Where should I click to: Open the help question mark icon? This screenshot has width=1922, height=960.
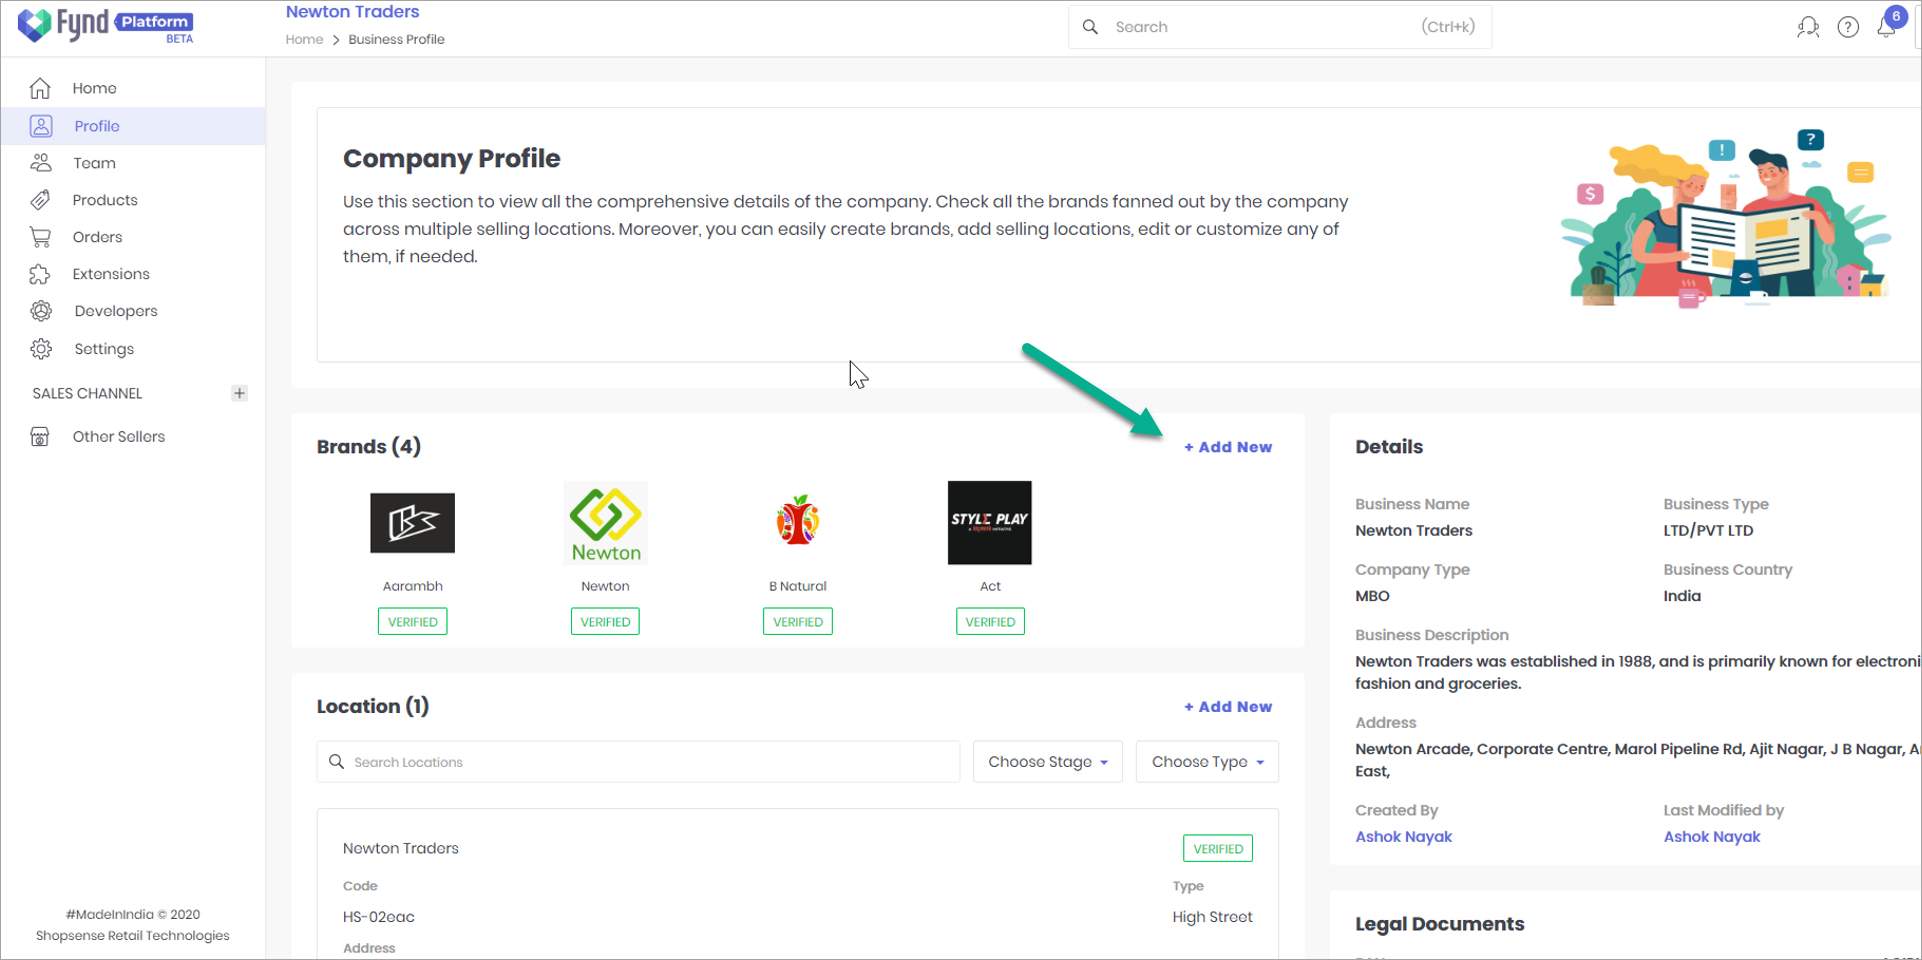pos(1848,27)
